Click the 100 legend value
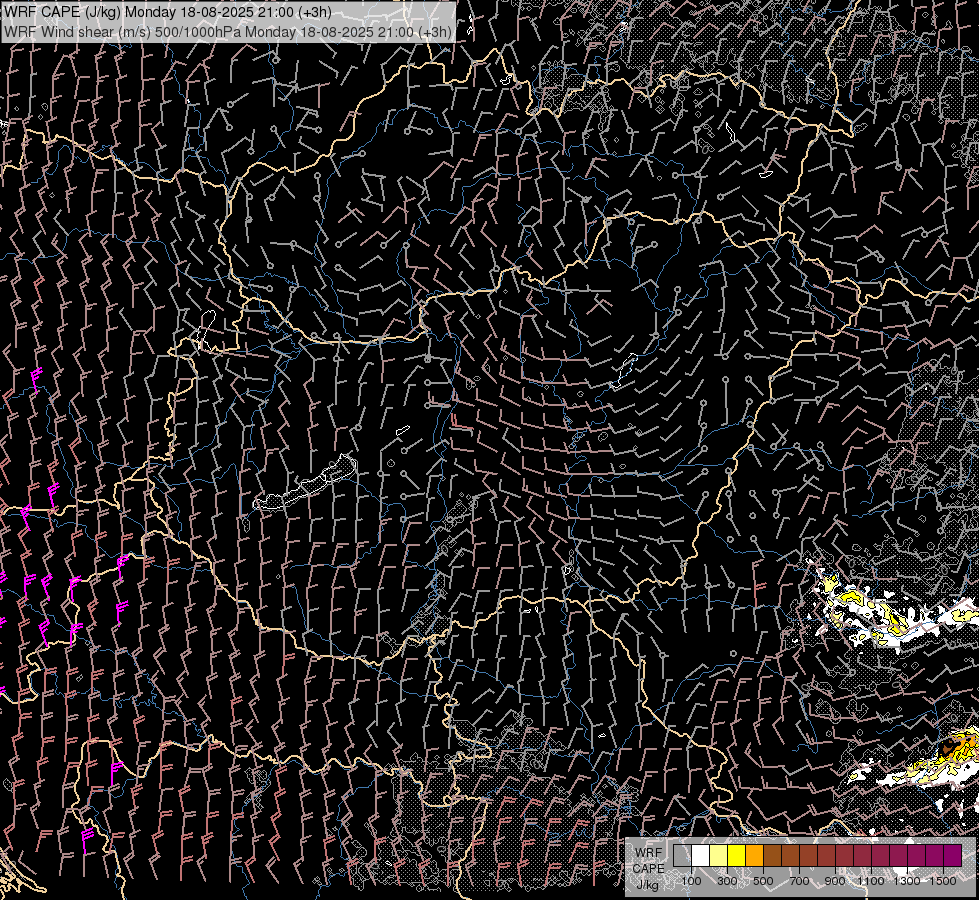This screenshot has width=979, height=900. 691,881
